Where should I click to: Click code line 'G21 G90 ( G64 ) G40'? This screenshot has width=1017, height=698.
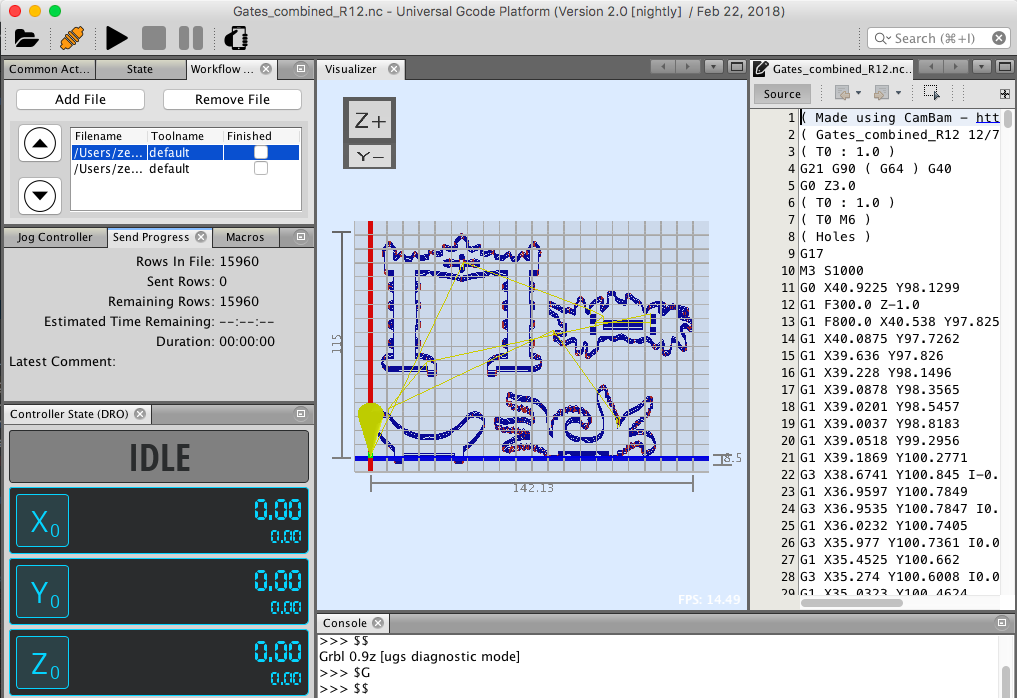pos(876,168)
